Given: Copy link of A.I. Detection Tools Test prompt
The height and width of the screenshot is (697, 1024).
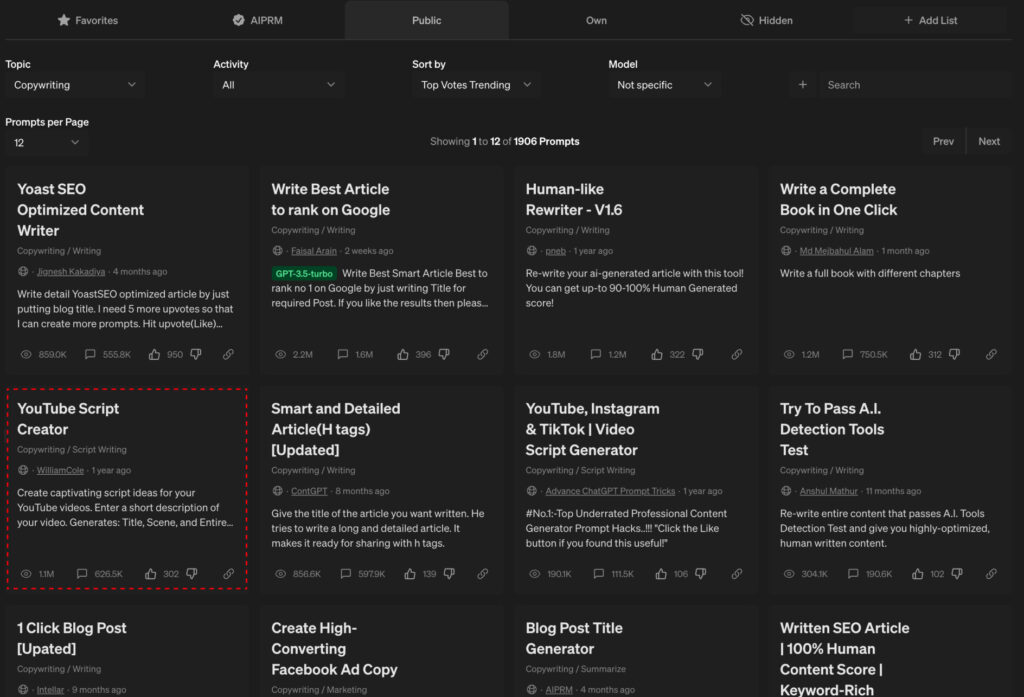Looking at the screenshot, I should point(991,574).
